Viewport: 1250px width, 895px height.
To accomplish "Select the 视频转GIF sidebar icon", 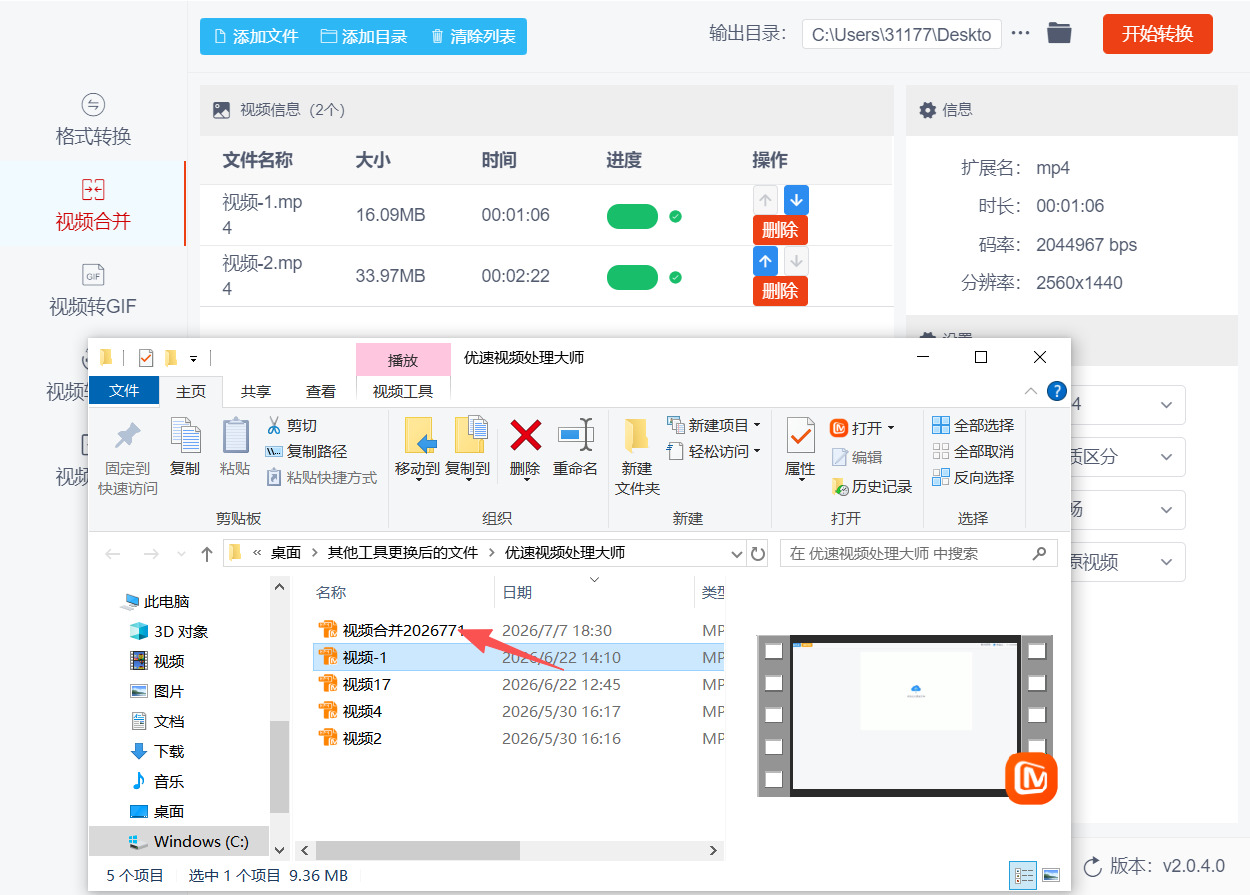I will pyautogui.click(x=93, y=275).
